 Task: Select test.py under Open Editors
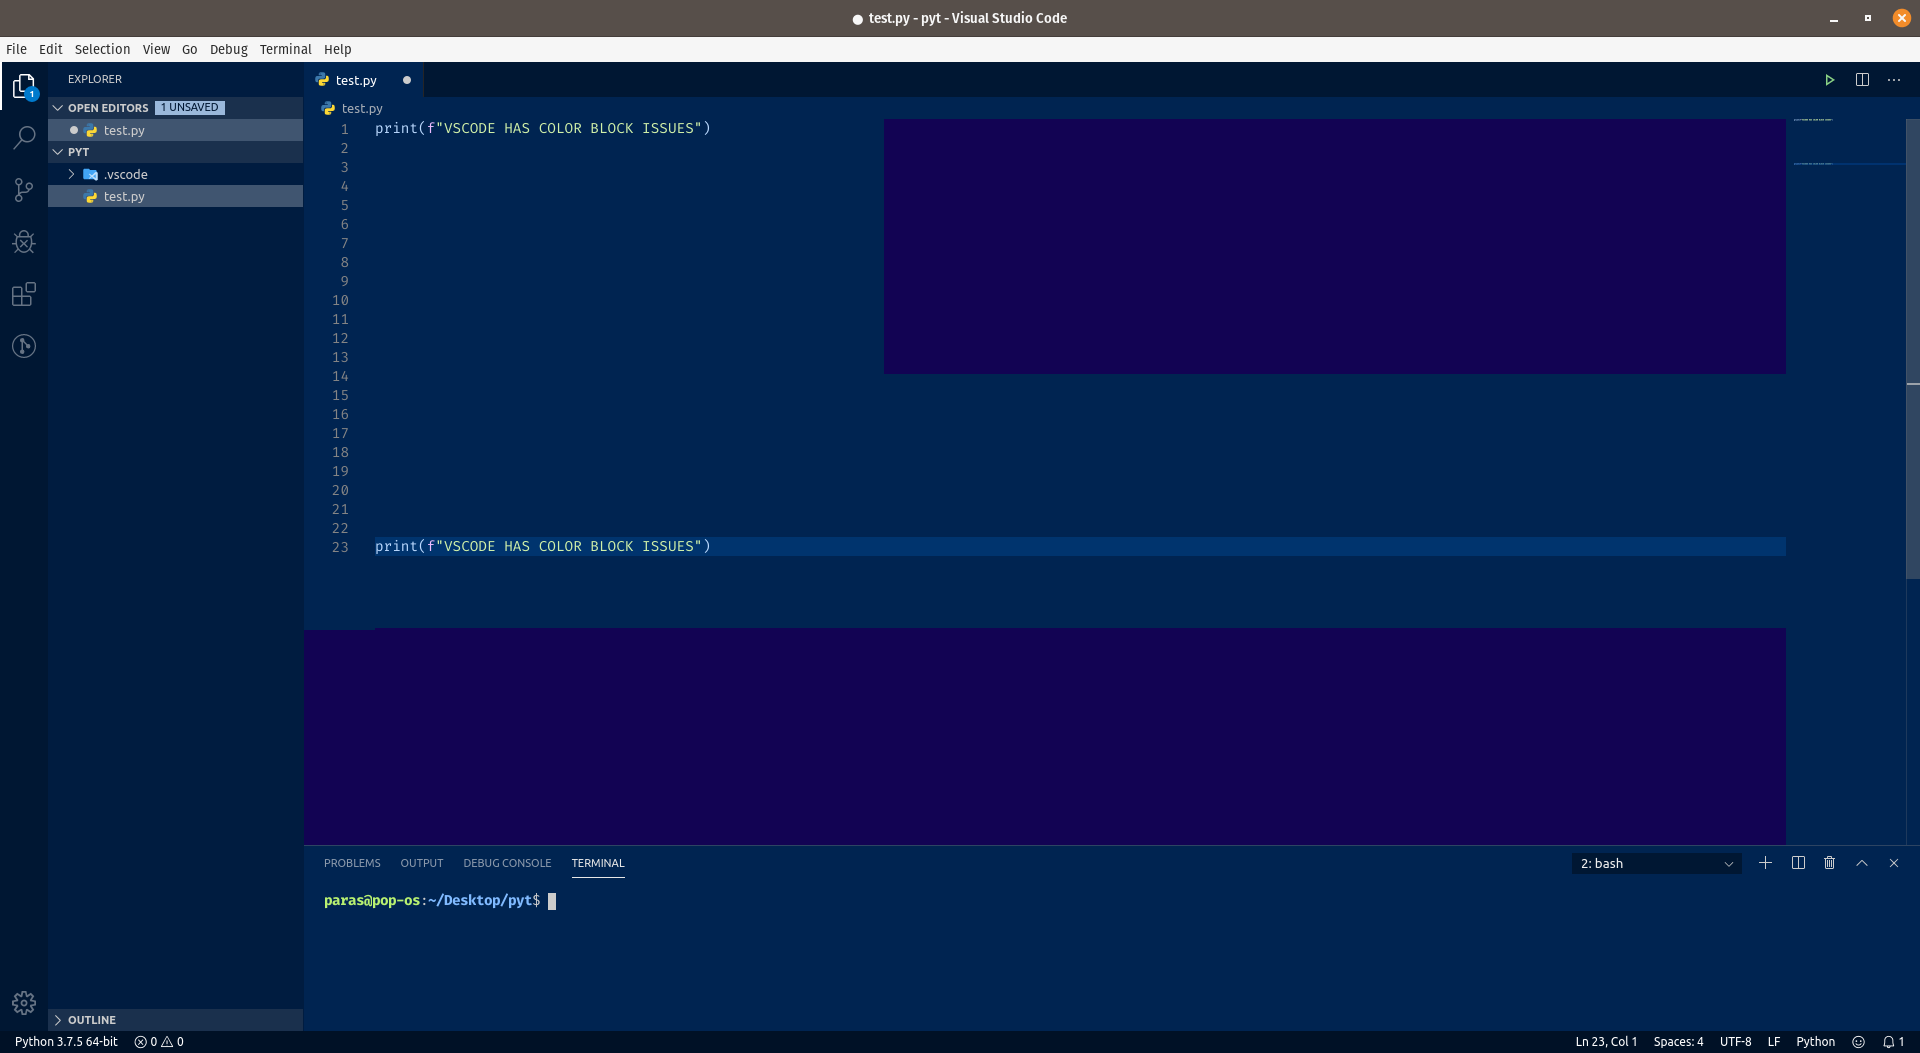click(176, 130)
